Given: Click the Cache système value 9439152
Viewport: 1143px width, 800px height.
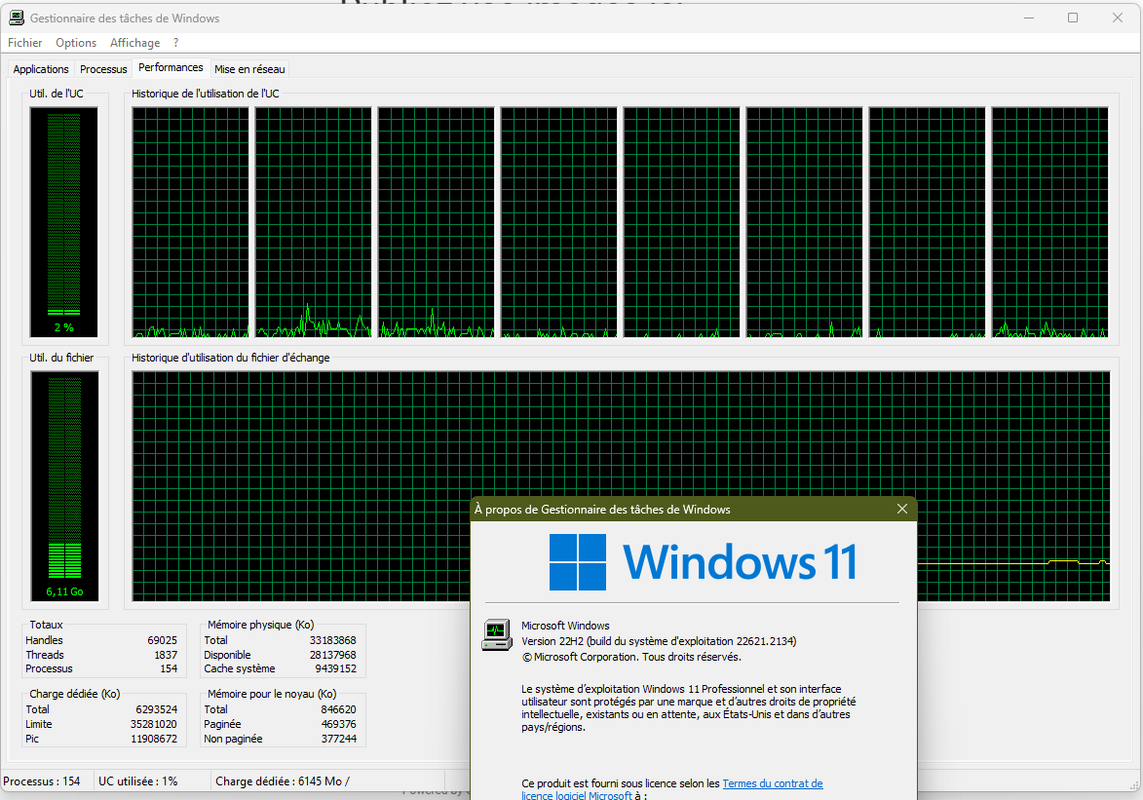Looking at the screenshot, I should [335, 669].
